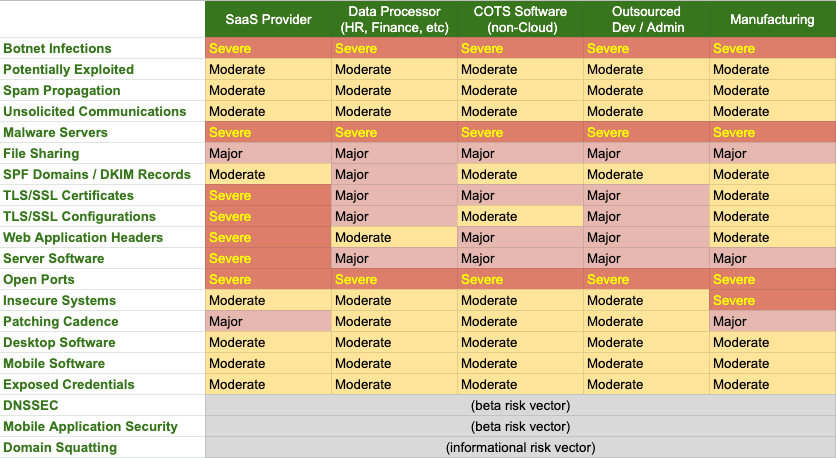
Task: Select the SPF Domains / DKIM Records label
Action: click(97, 174)
